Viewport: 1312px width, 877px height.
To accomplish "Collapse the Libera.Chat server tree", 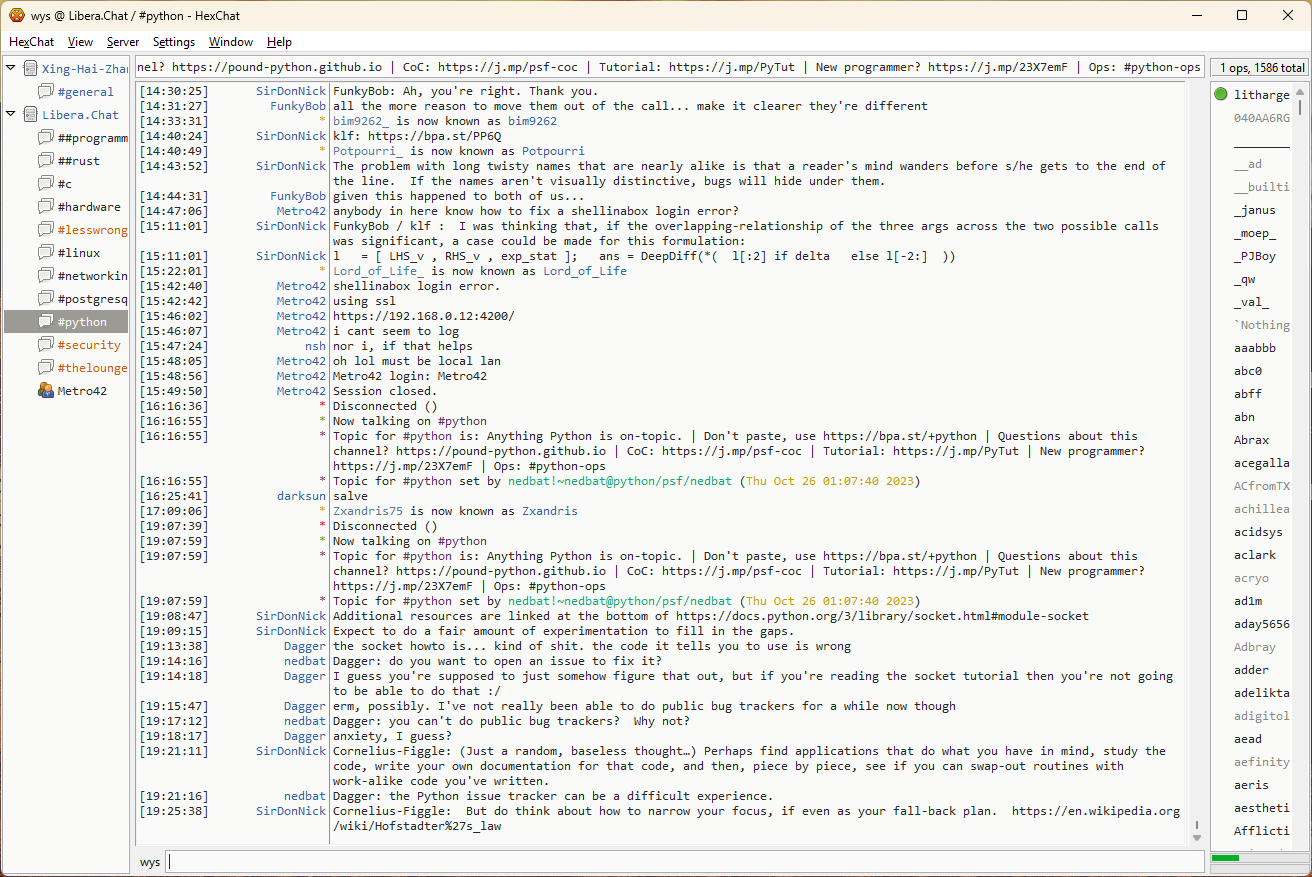I will (x=11, y=115).
